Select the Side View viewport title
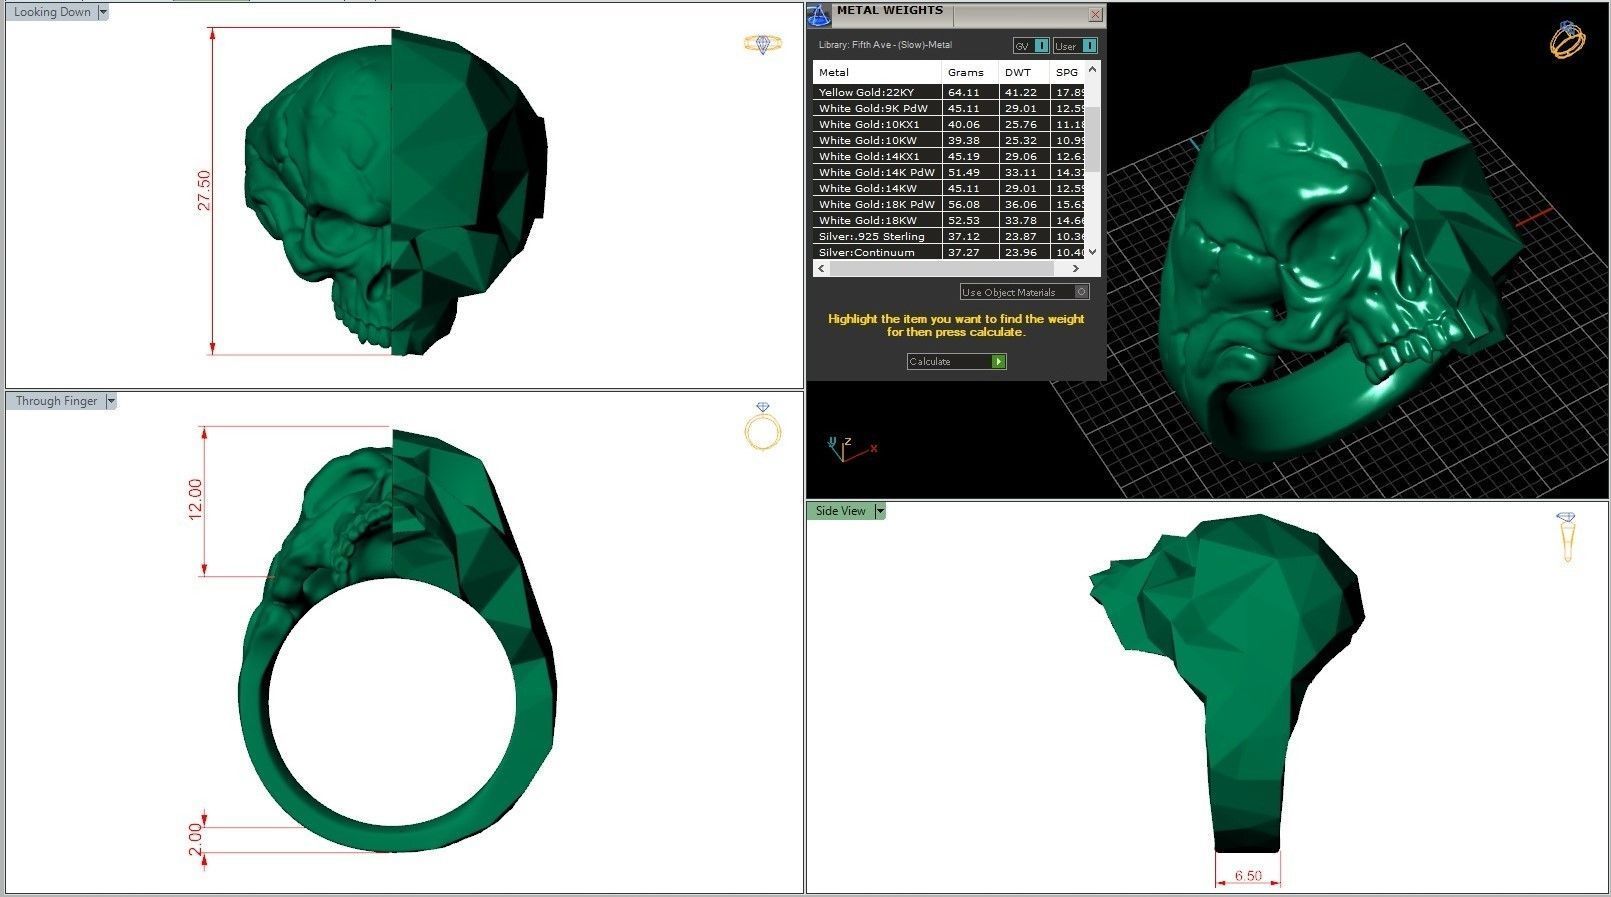The width and height of the screenshot is (1611, 897). (x=840, y=511)
